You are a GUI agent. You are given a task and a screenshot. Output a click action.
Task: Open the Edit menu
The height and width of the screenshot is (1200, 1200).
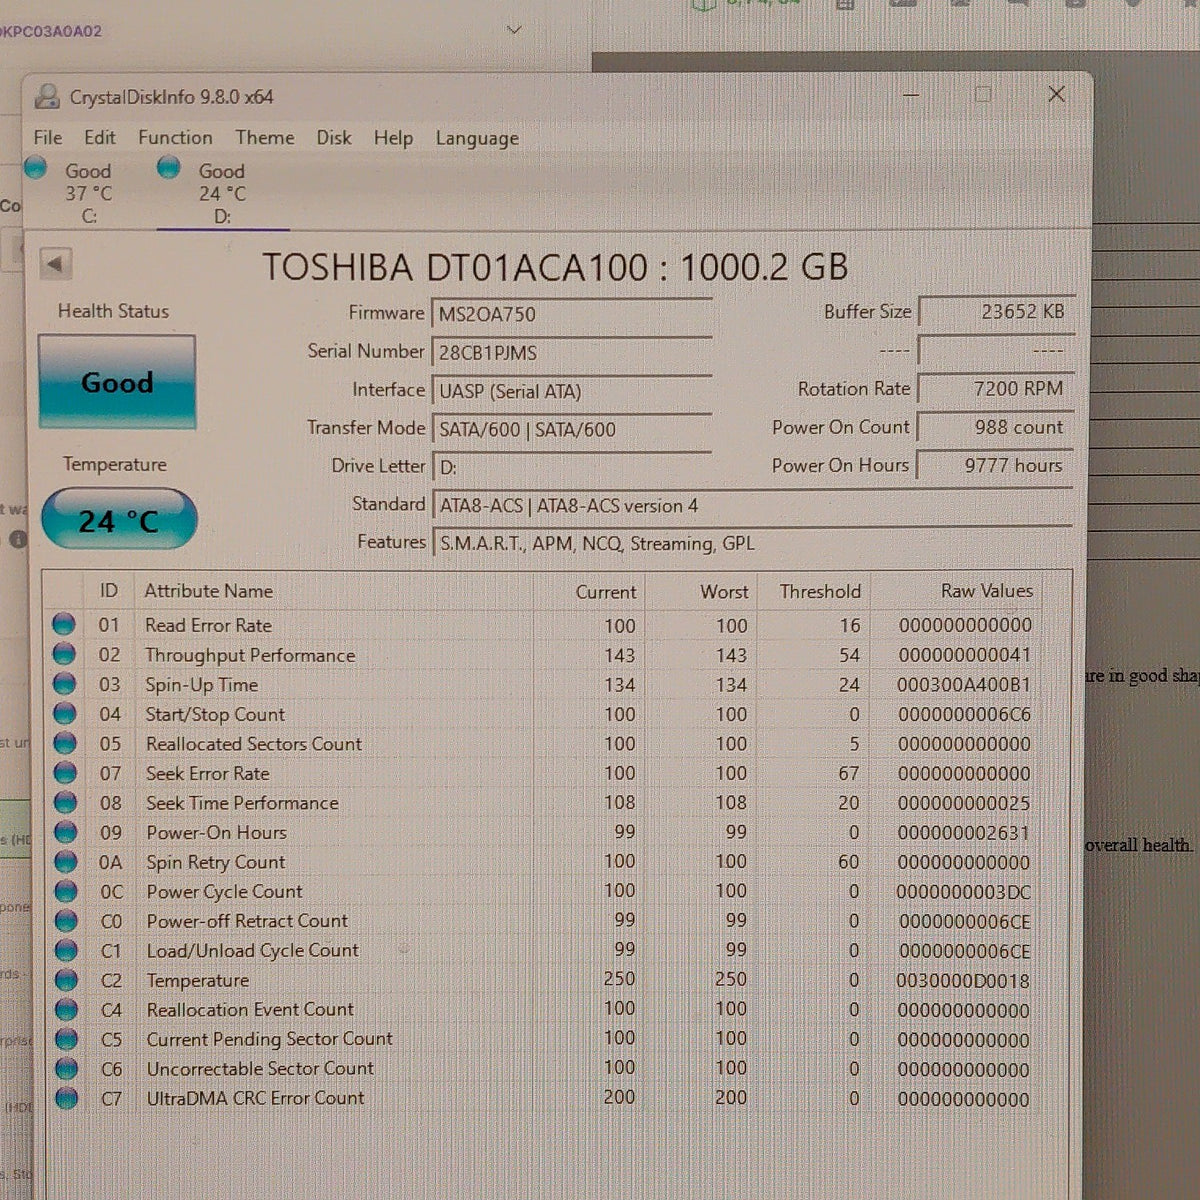click(99, 138)
